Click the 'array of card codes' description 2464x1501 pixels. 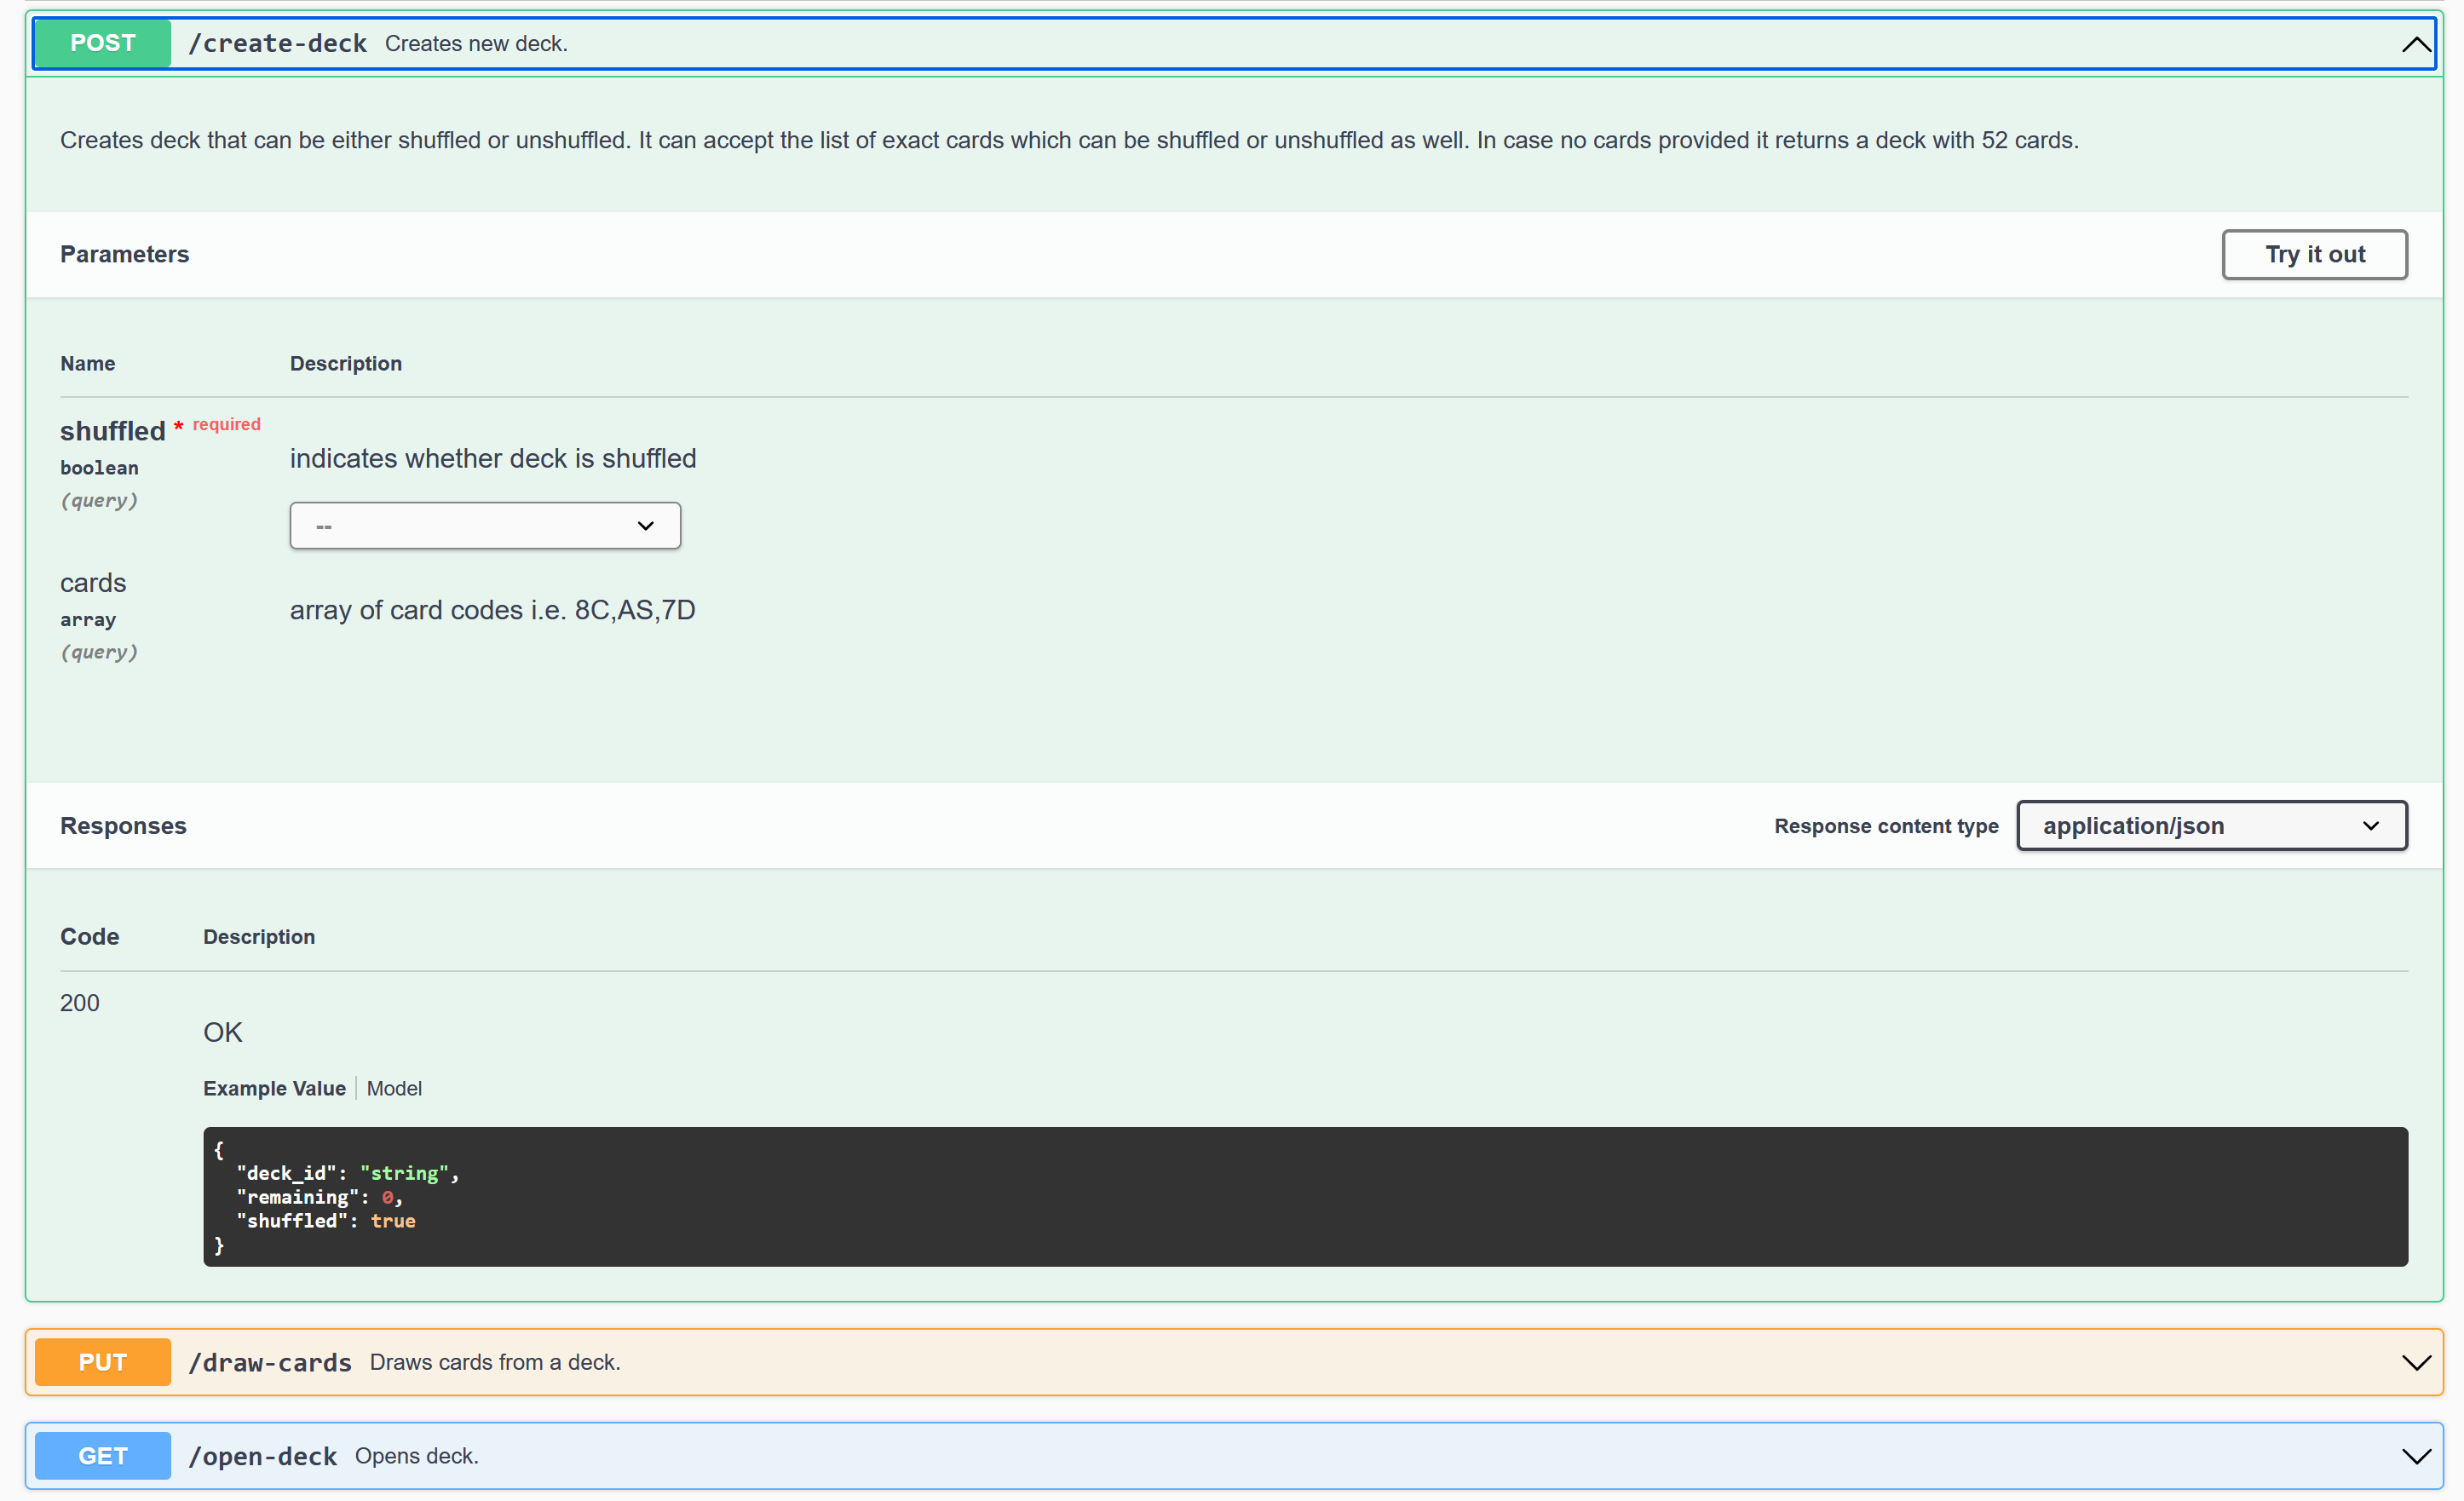pyautogui.click(x=493, y=610)
